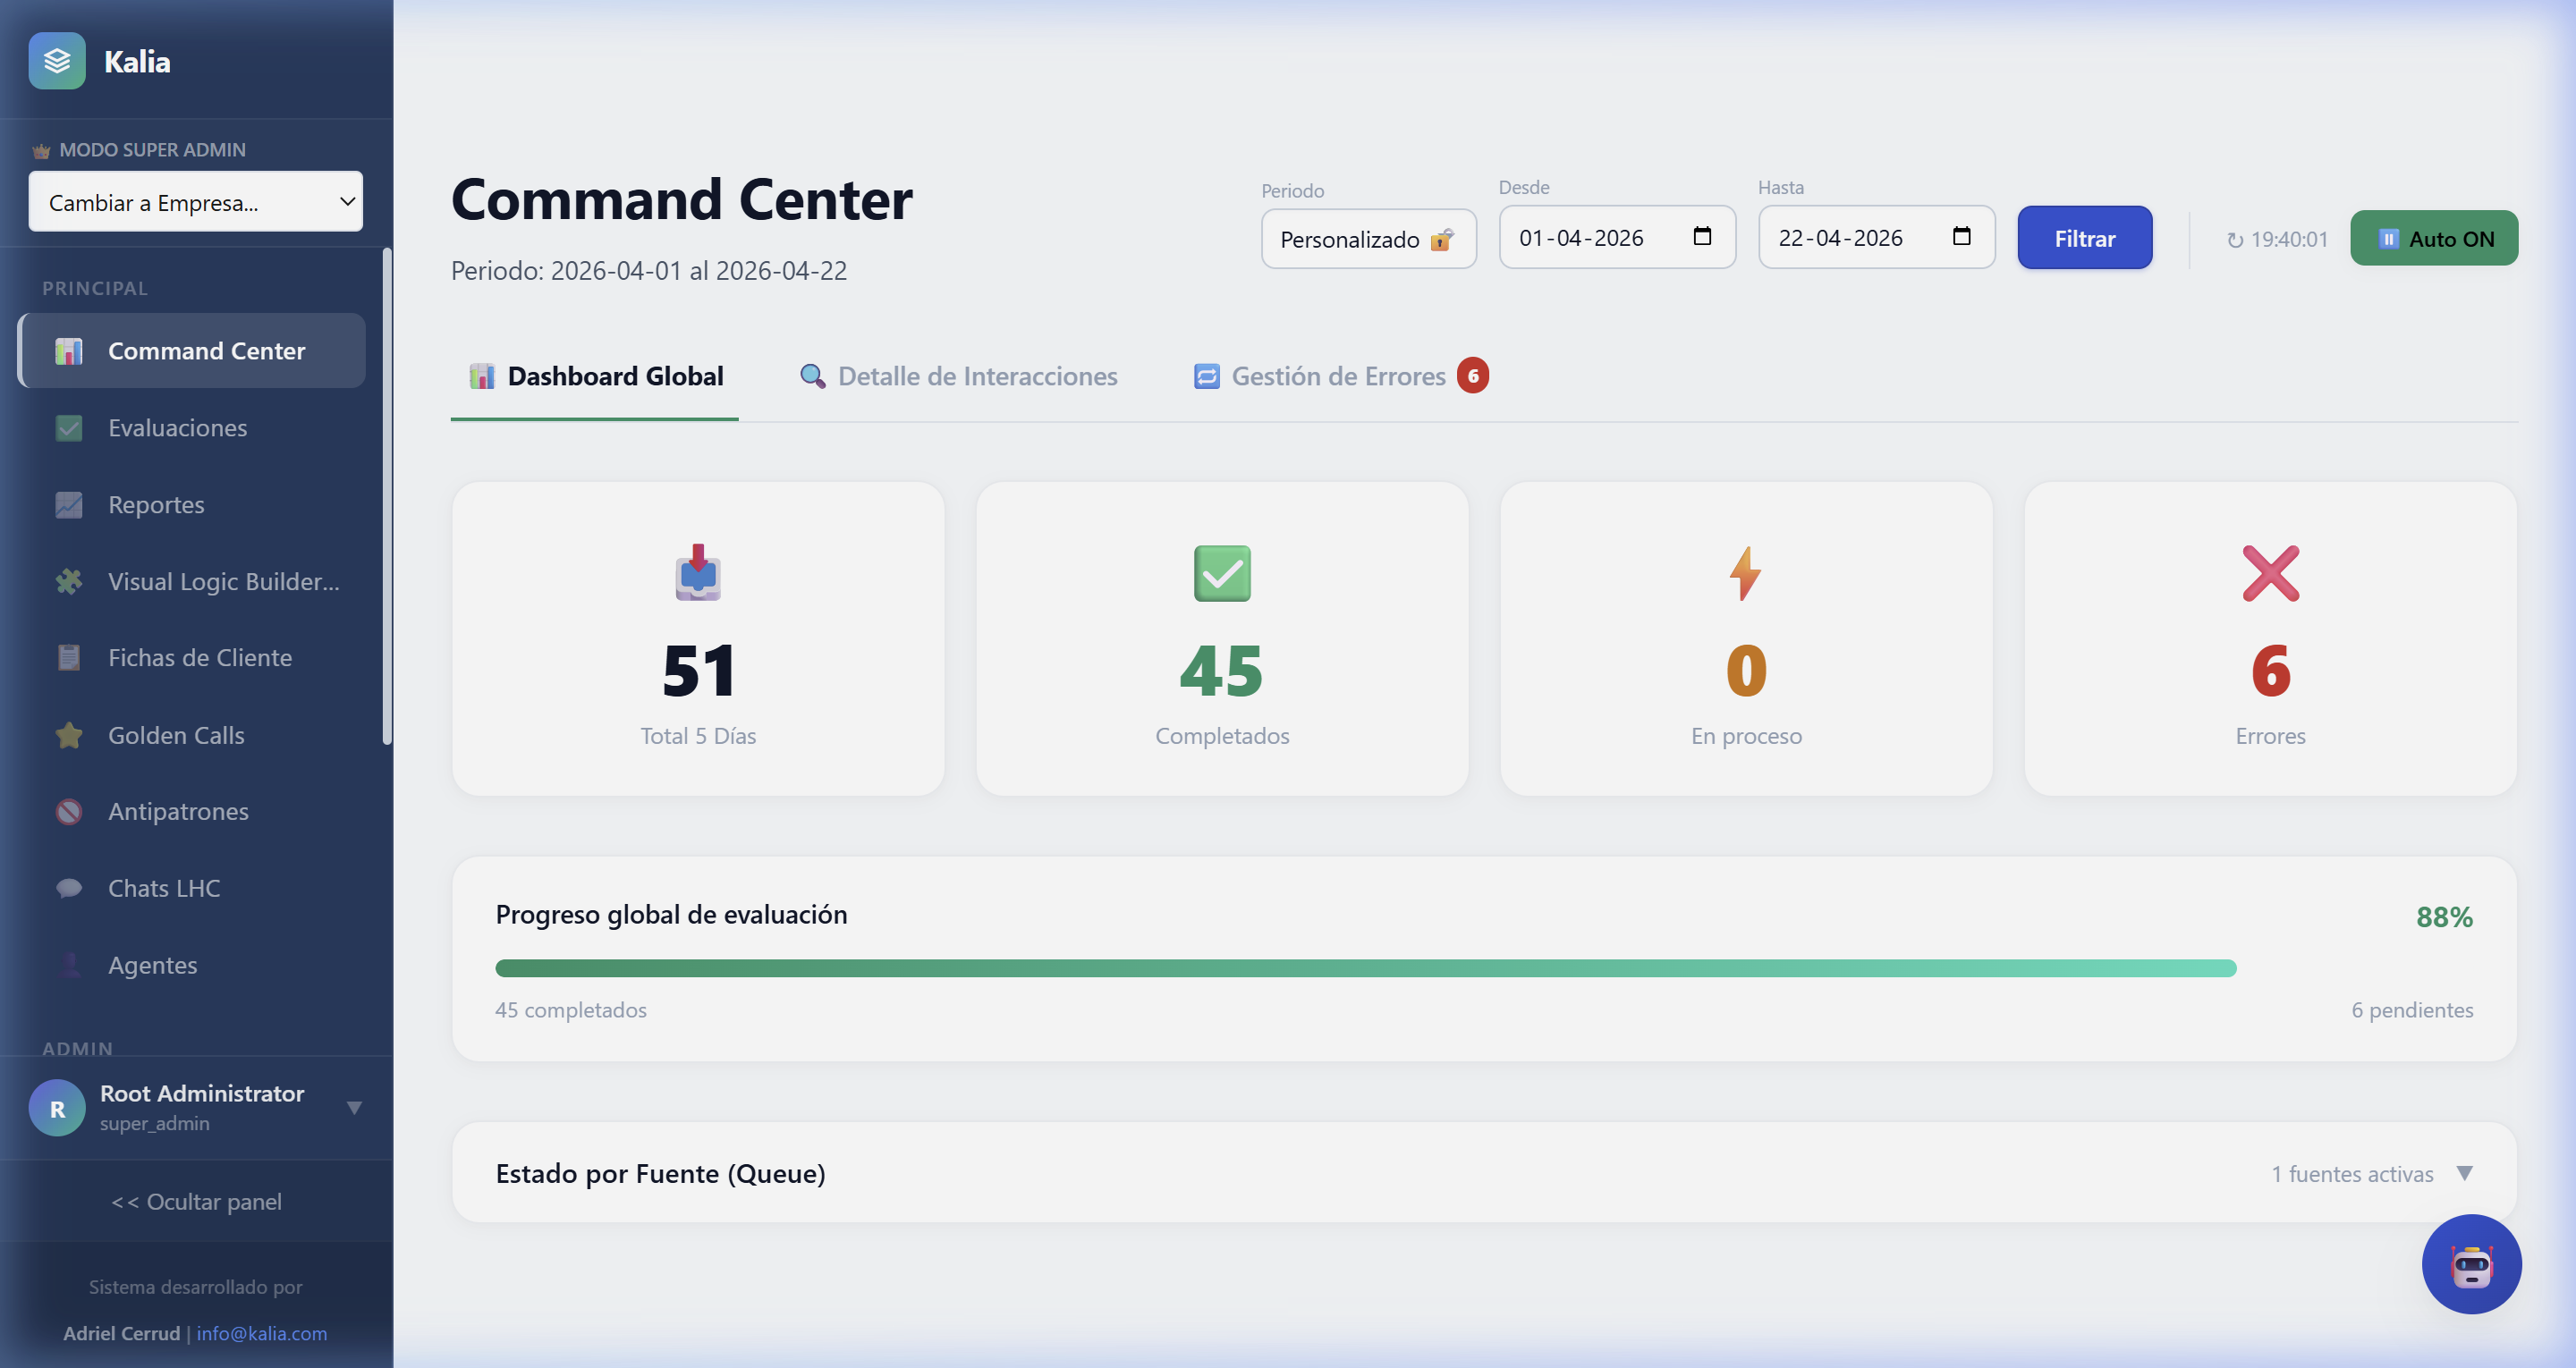
Task: Open Antipatrones from the sidebar
Action: [x=178, y=811]
